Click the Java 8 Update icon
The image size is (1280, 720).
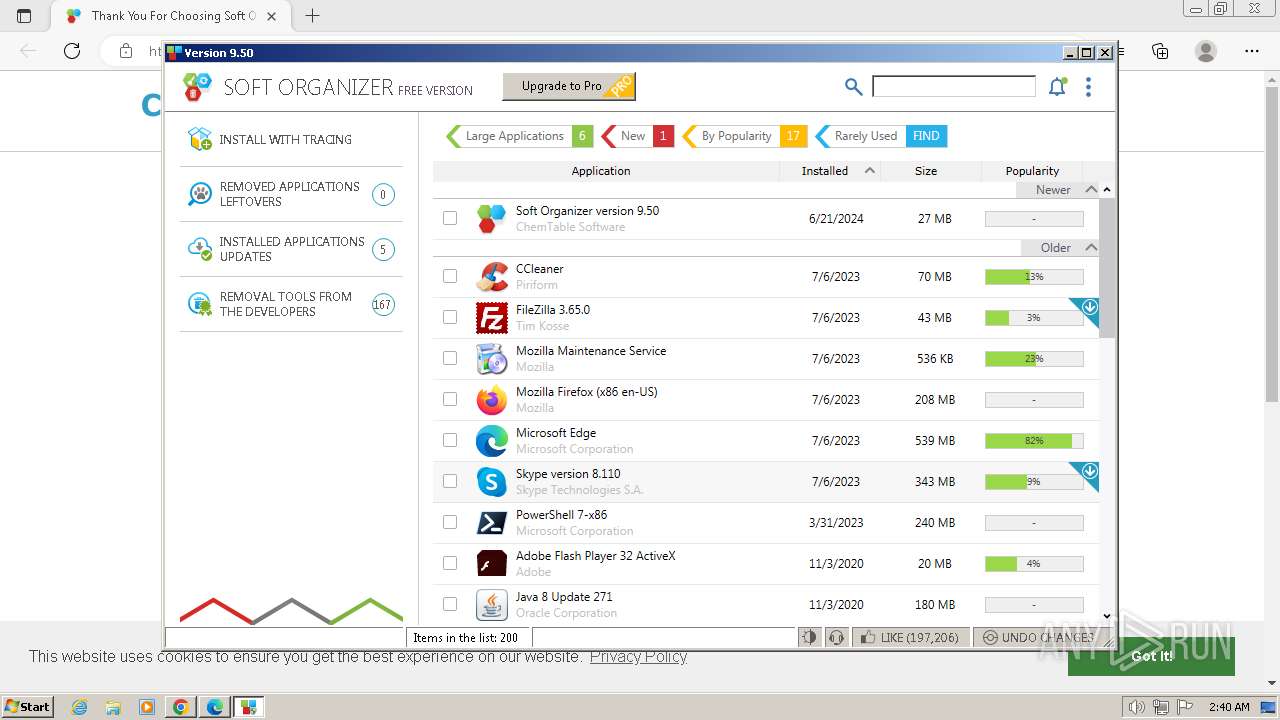[x=491, y=605]
